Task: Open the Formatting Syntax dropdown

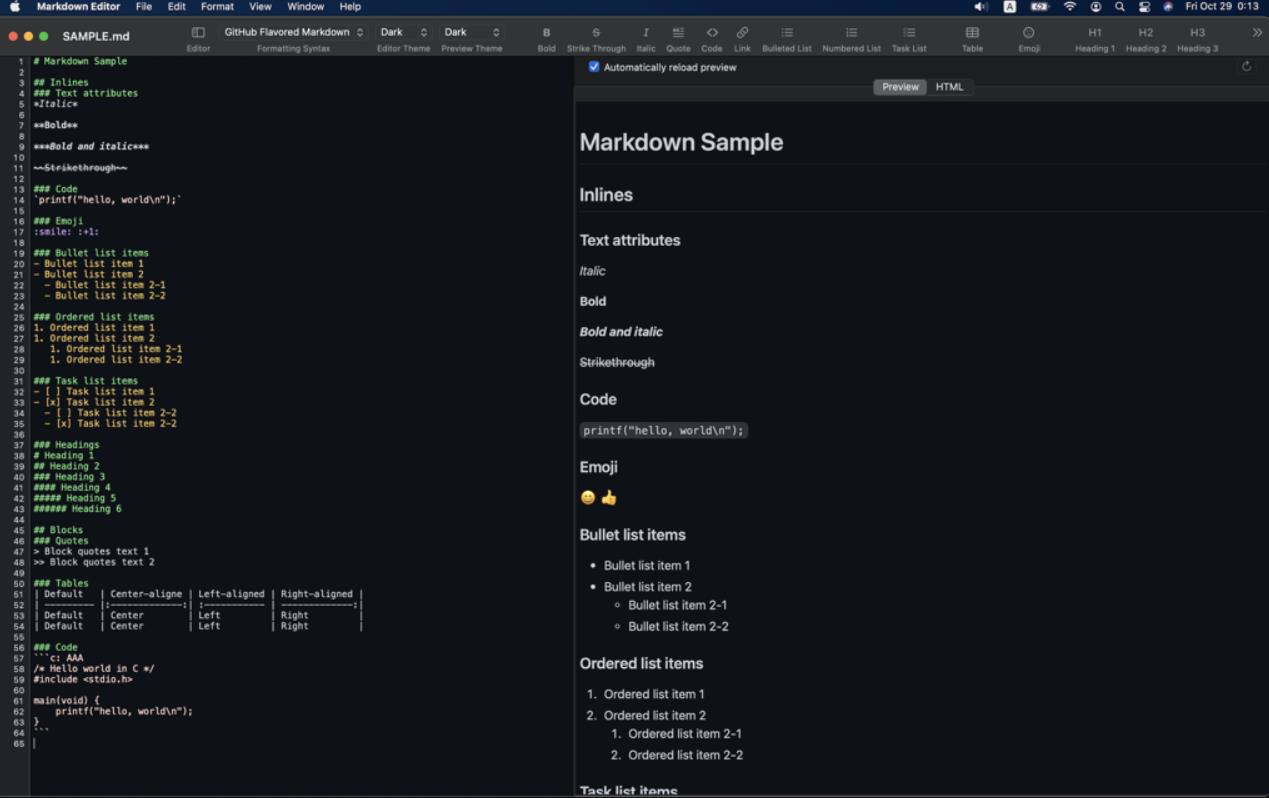Action: pyautogui.click(x=293, y=32)
